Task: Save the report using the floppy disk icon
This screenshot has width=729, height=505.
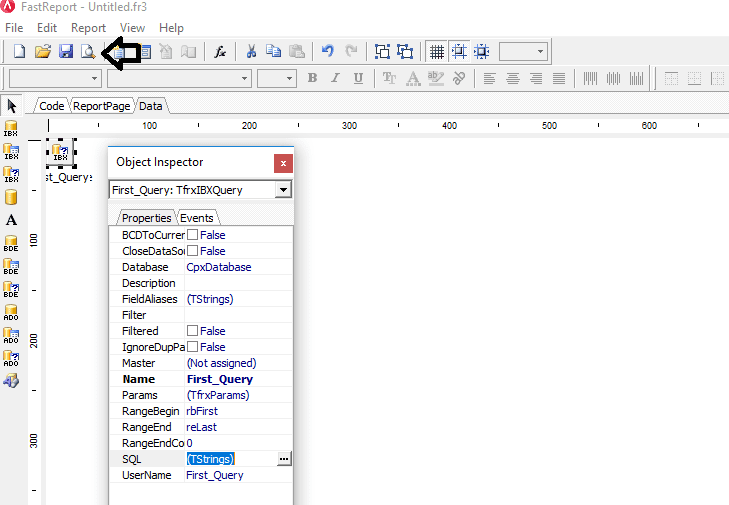Action: click(x=65, y=51)
